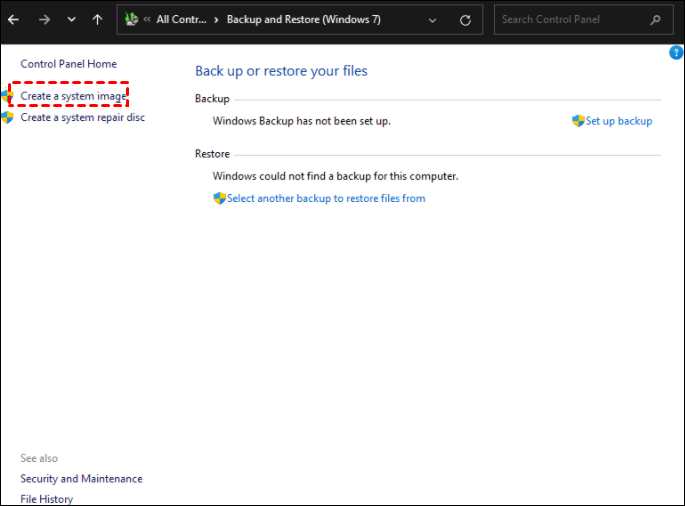Click the Restore section label
The image size is (685, 506).
click(212, 154)
